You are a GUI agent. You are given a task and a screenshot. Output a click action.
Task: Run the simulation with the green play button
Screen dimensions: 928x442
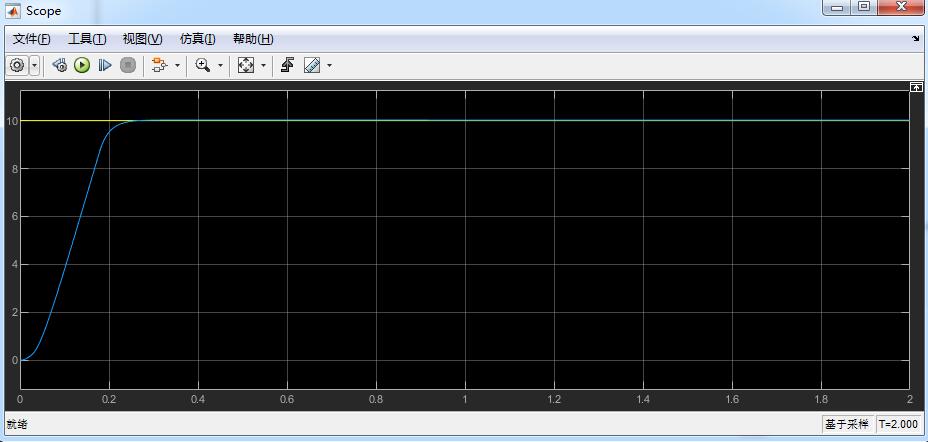(x=82, y=65)
